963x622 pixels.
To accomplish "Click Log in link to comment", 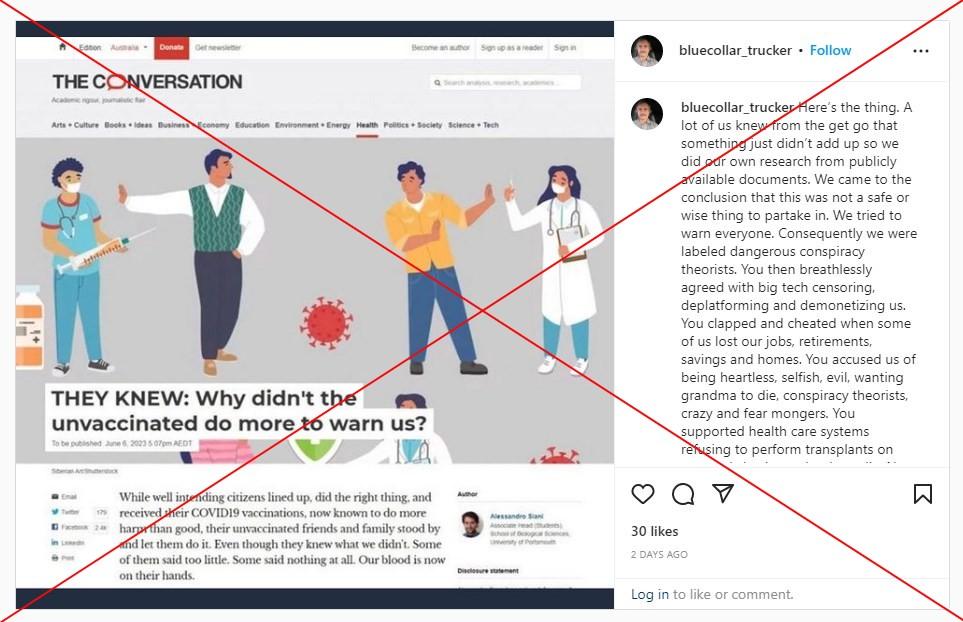I will click(650, 594).
